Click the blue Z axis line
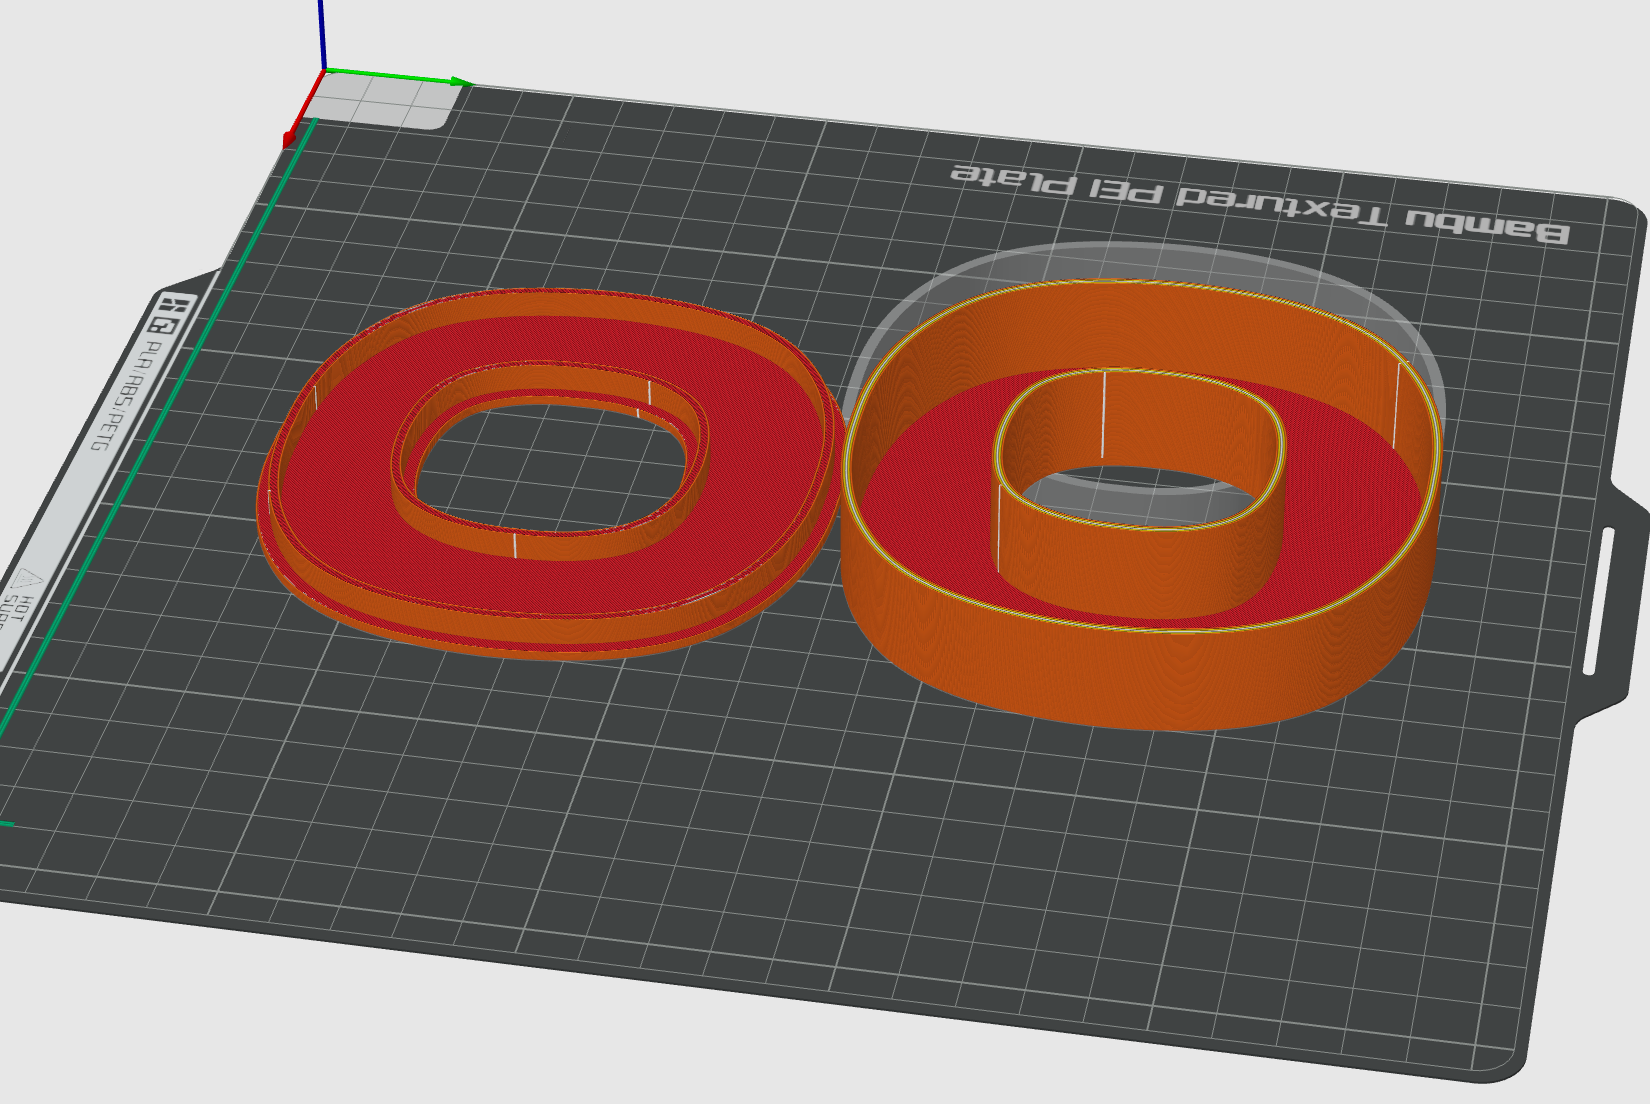 pyautogui.click(x=321, y=35)
